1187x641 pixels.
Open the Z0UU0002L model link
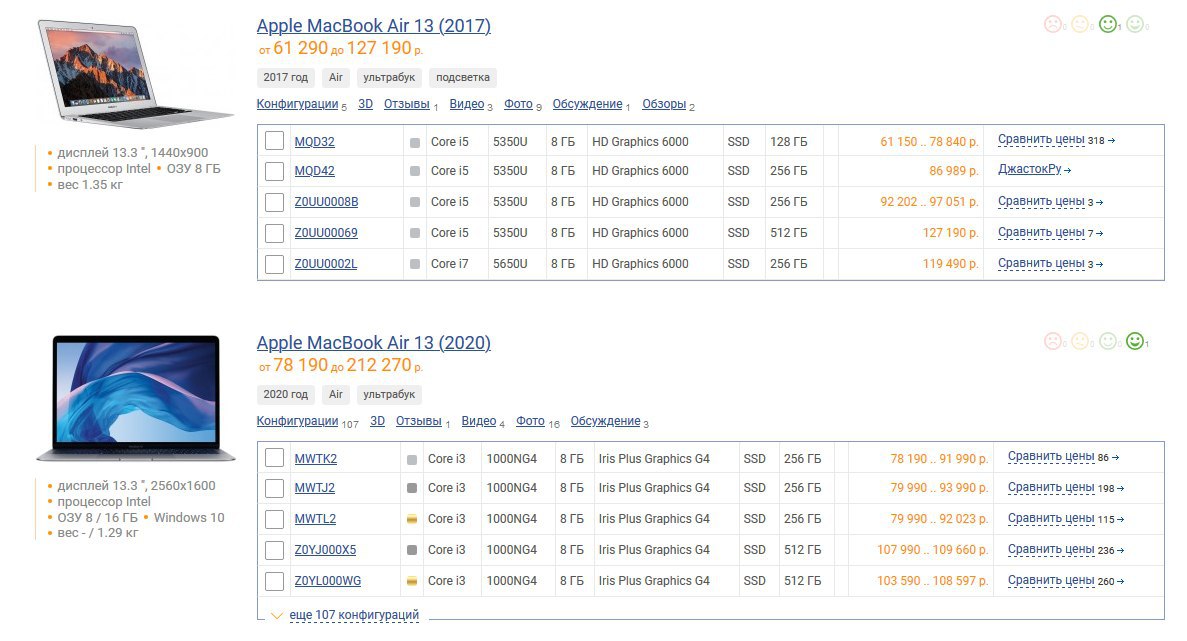[326, 264]
